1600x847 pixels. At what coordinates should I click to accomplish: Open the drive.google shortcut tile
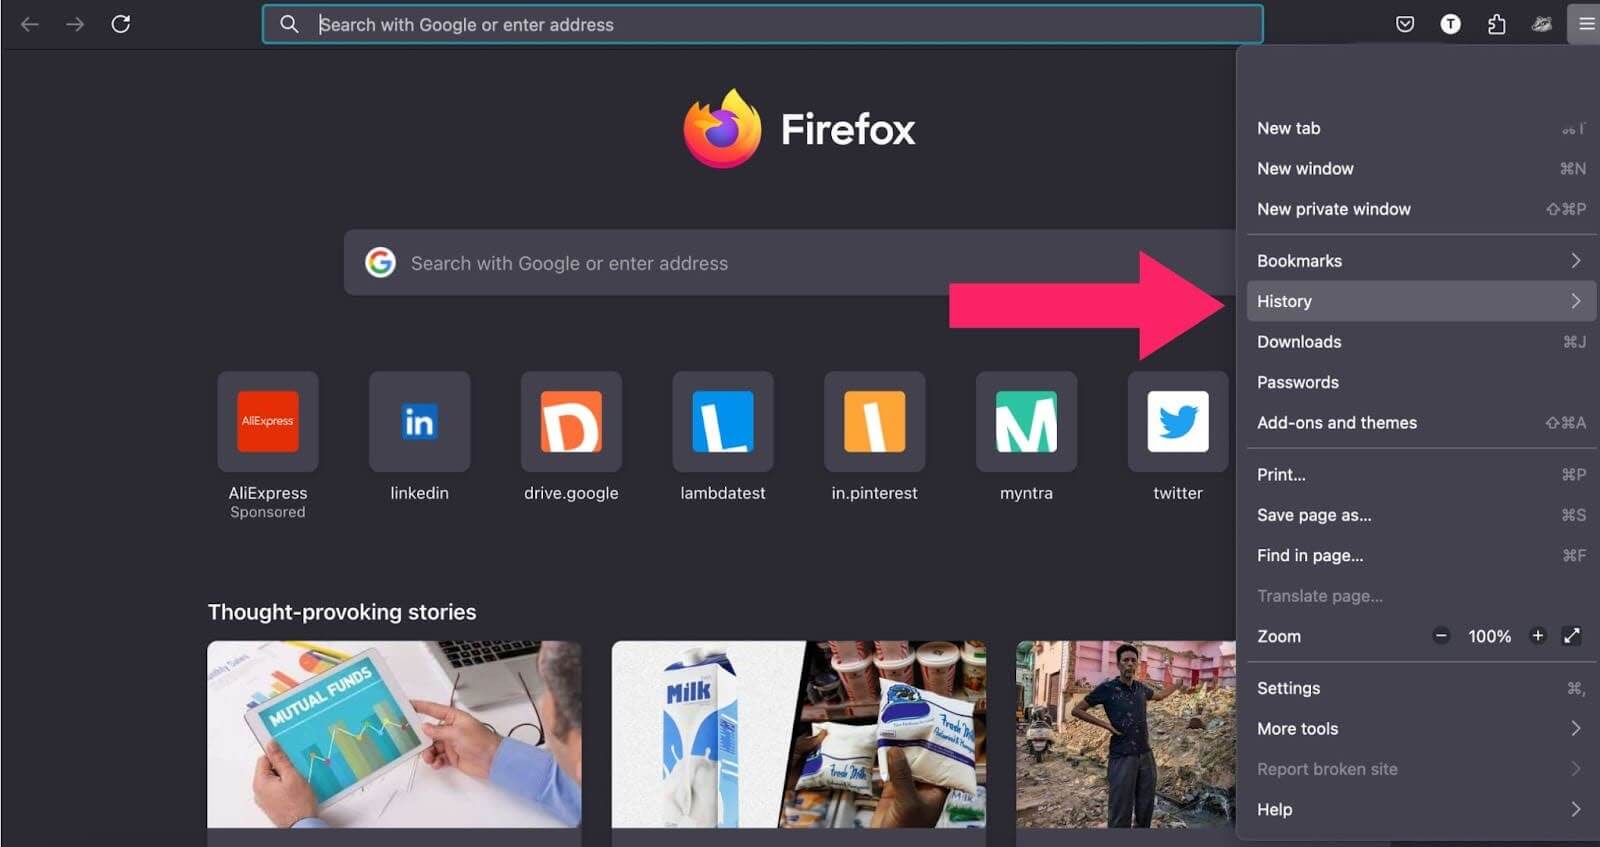coord(571,421)
